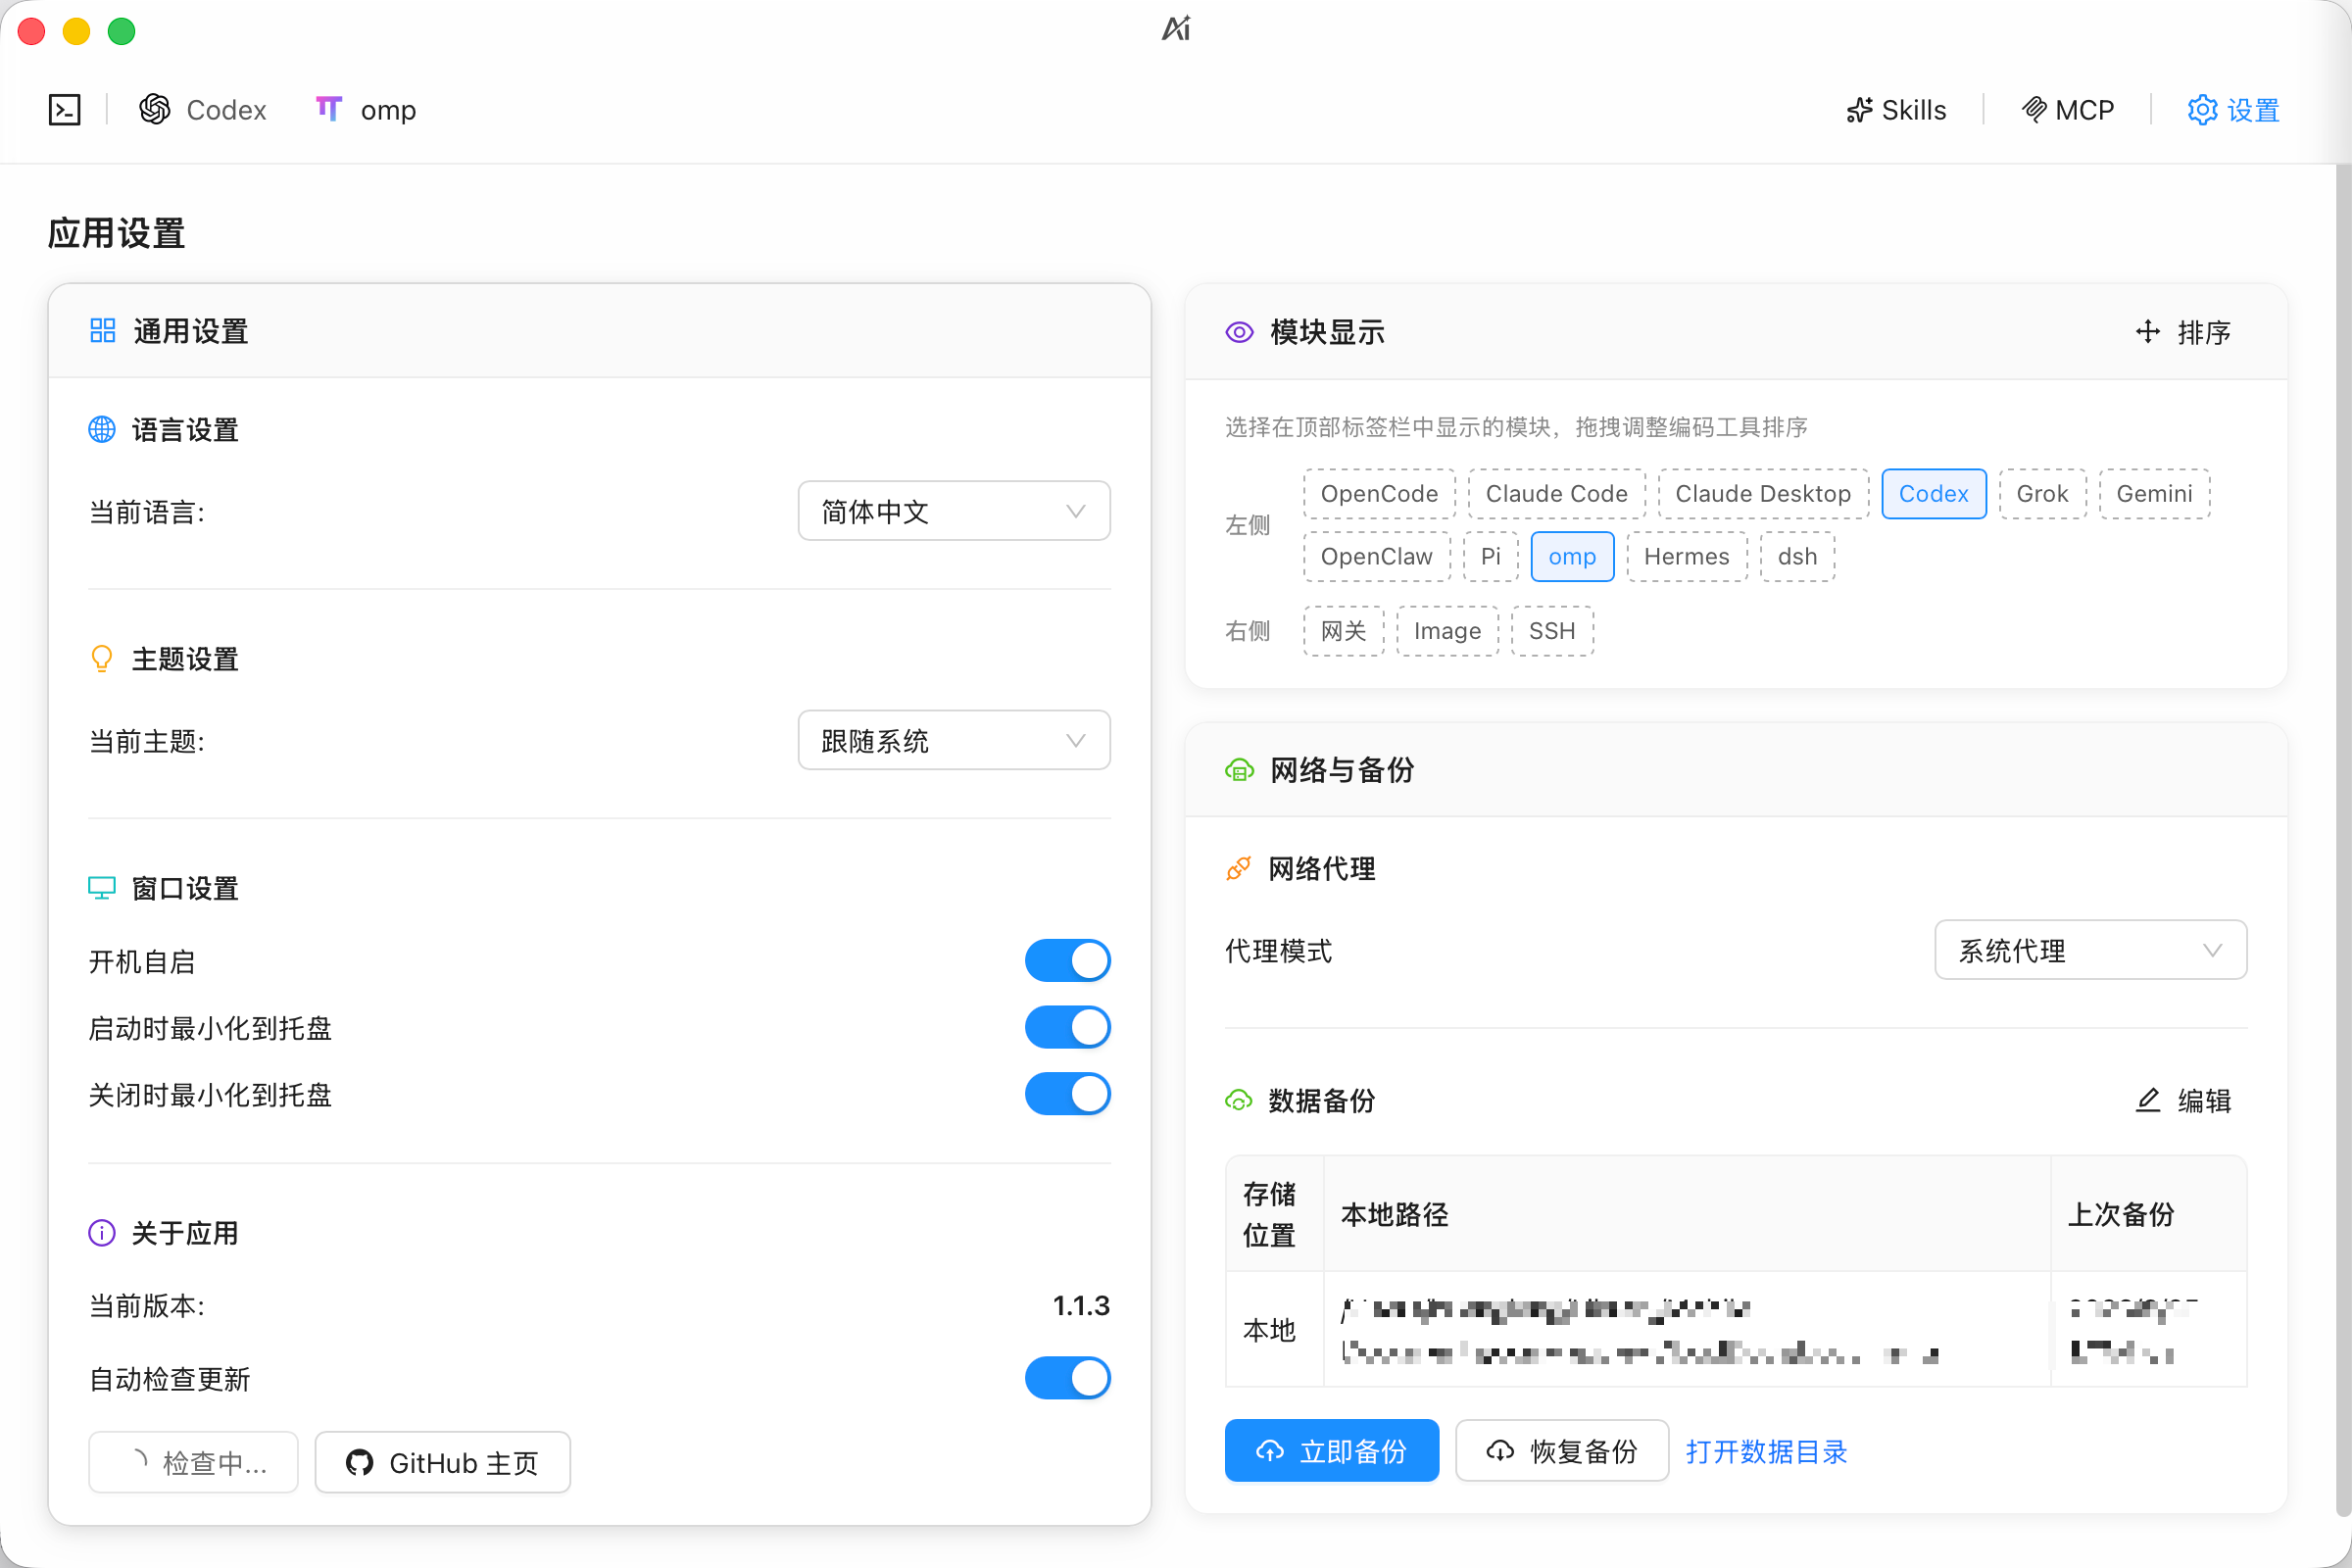Click the 上次备份 column header
This screenshot has width=2352, height=1568.
click(x=2148, y=1215)
